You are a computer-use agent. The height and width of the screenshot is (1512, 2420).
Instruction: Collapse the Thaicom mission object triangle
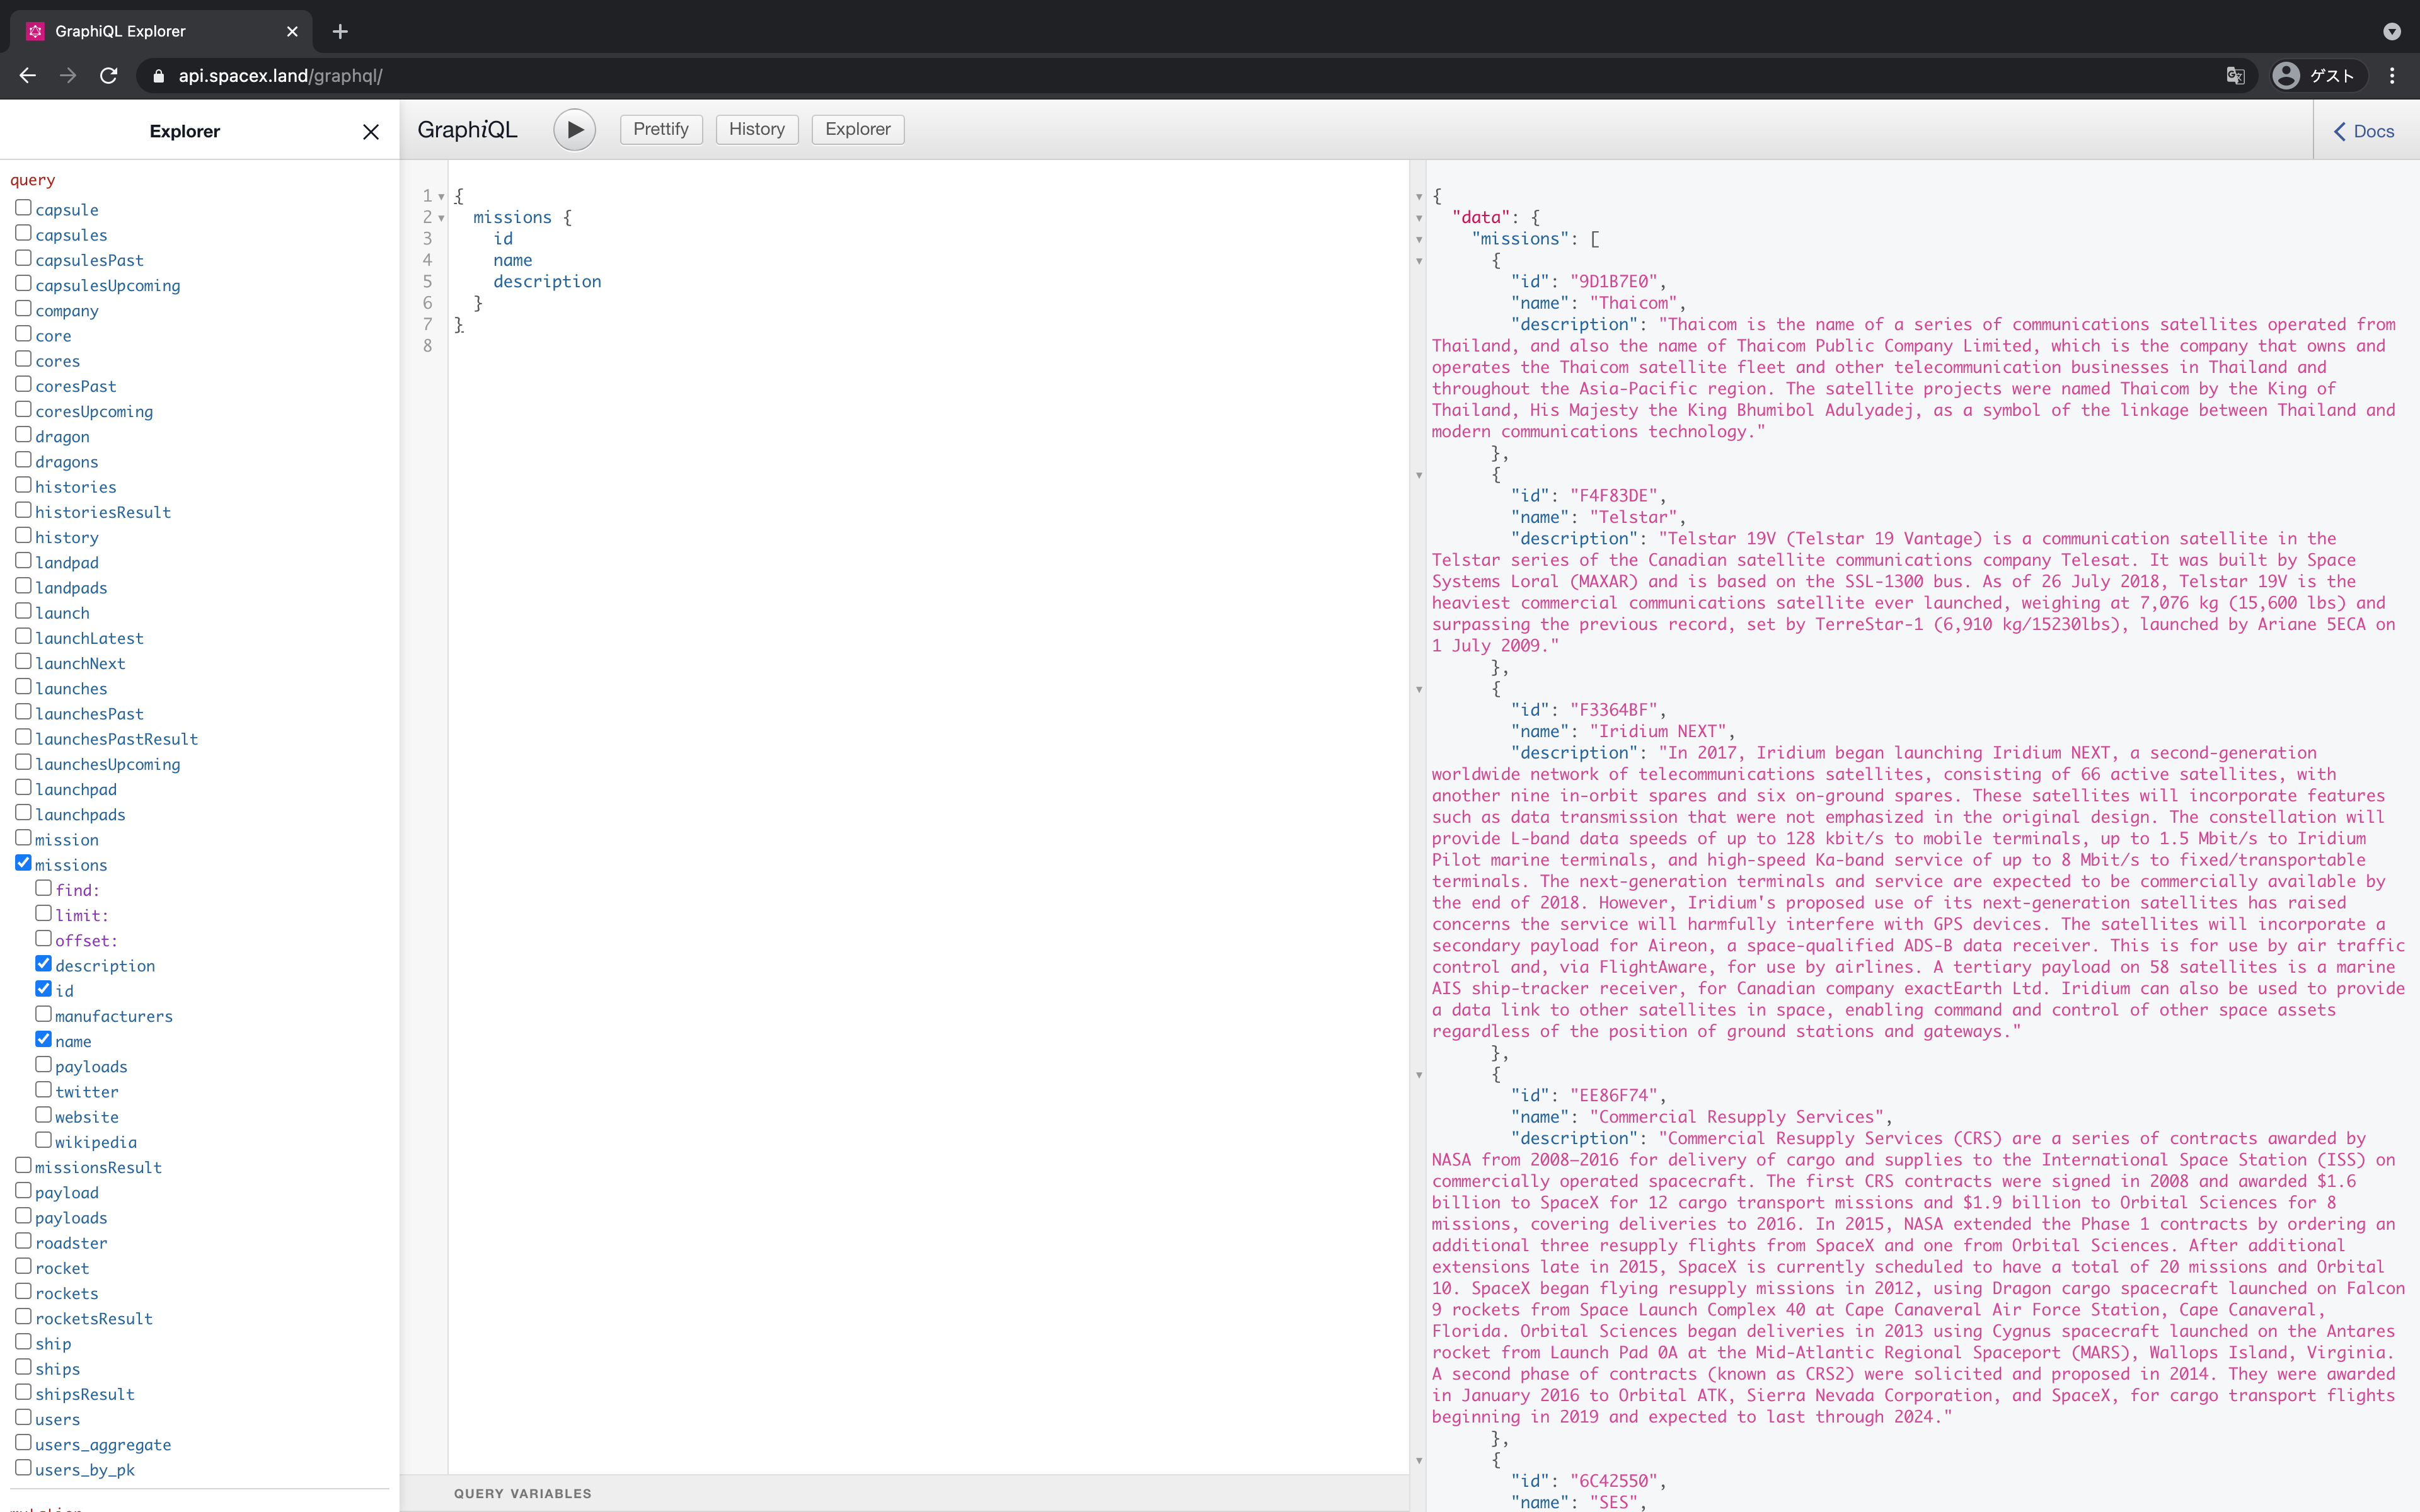(1419, 260)
